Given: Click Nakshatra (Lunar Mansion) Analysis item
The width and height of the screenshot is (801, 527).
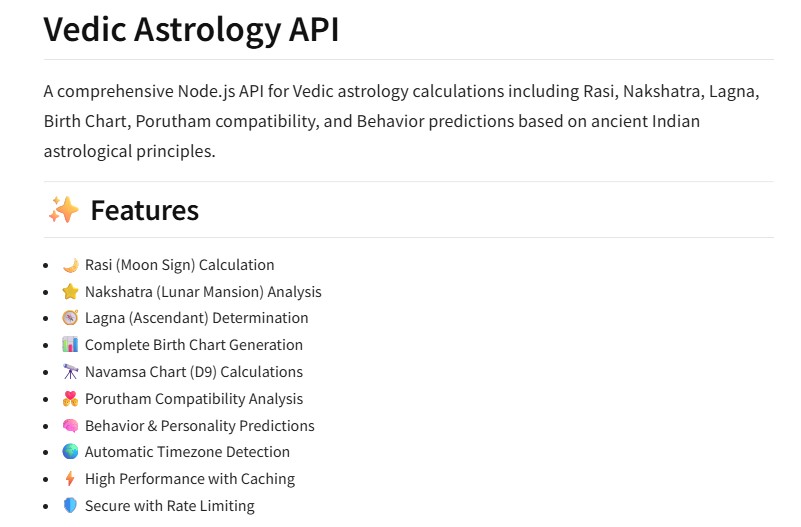Looking at the screenshot, I should [203, 292].
